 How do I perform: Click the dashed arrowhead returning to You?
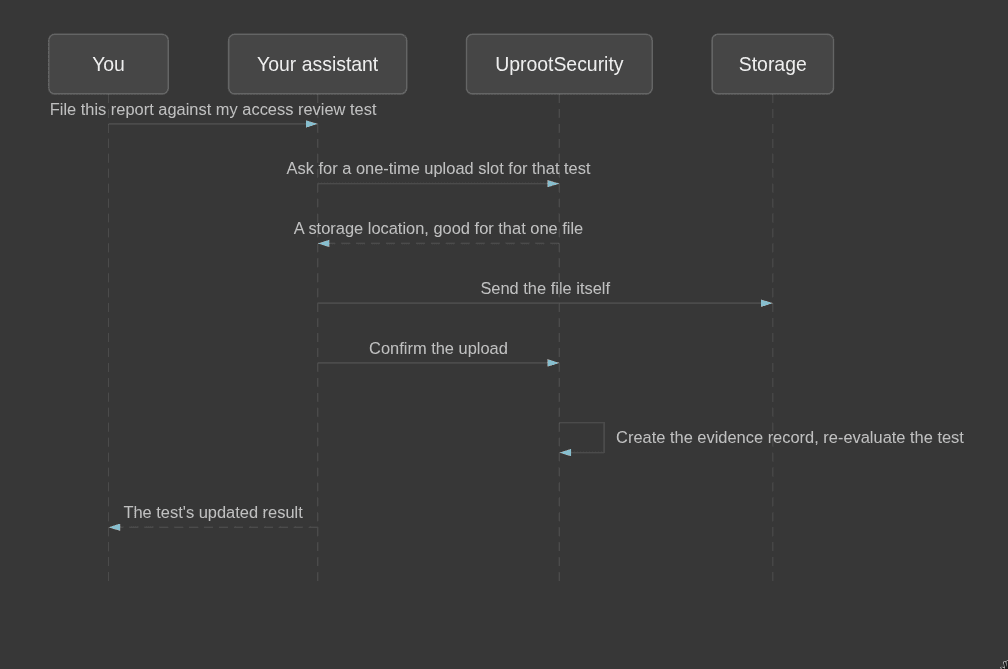pos(114,528)
